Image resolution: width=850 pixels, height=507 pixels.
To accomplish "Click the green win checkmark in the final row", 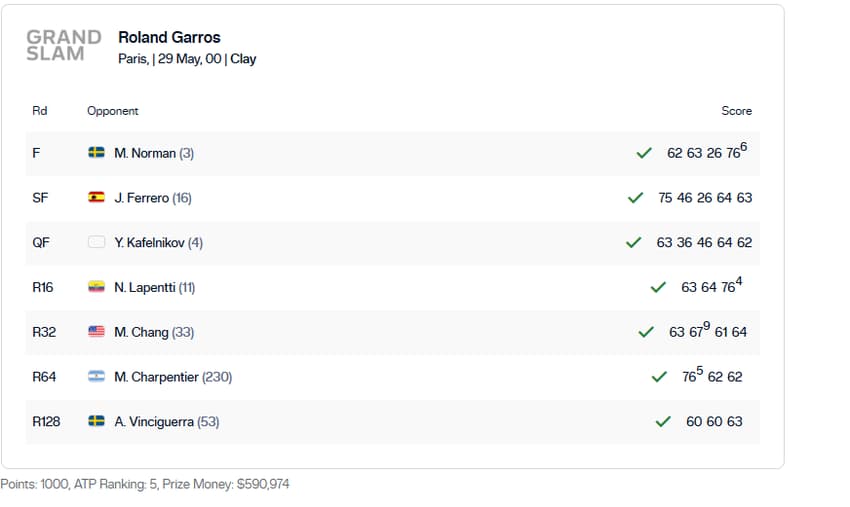I will point(644,153).
